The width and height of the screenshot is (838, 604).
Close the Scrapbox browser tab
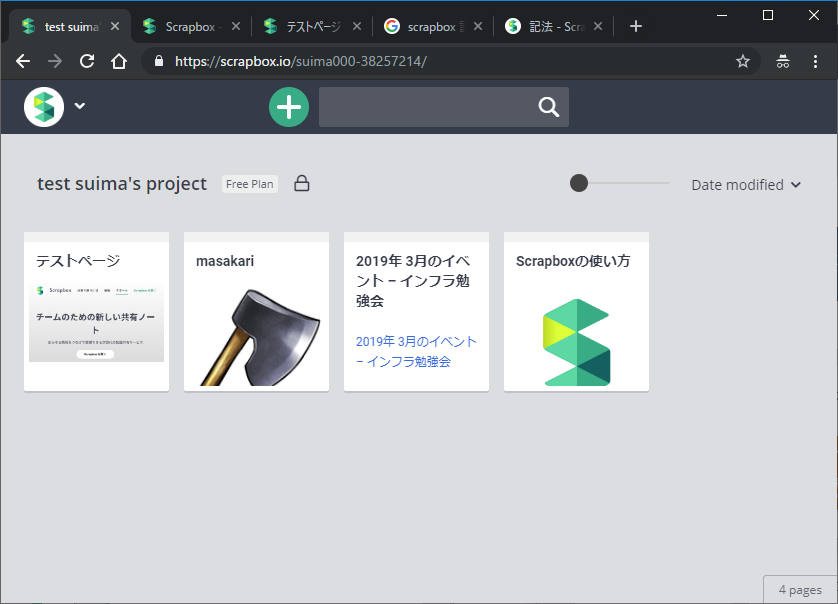(236, 26)
